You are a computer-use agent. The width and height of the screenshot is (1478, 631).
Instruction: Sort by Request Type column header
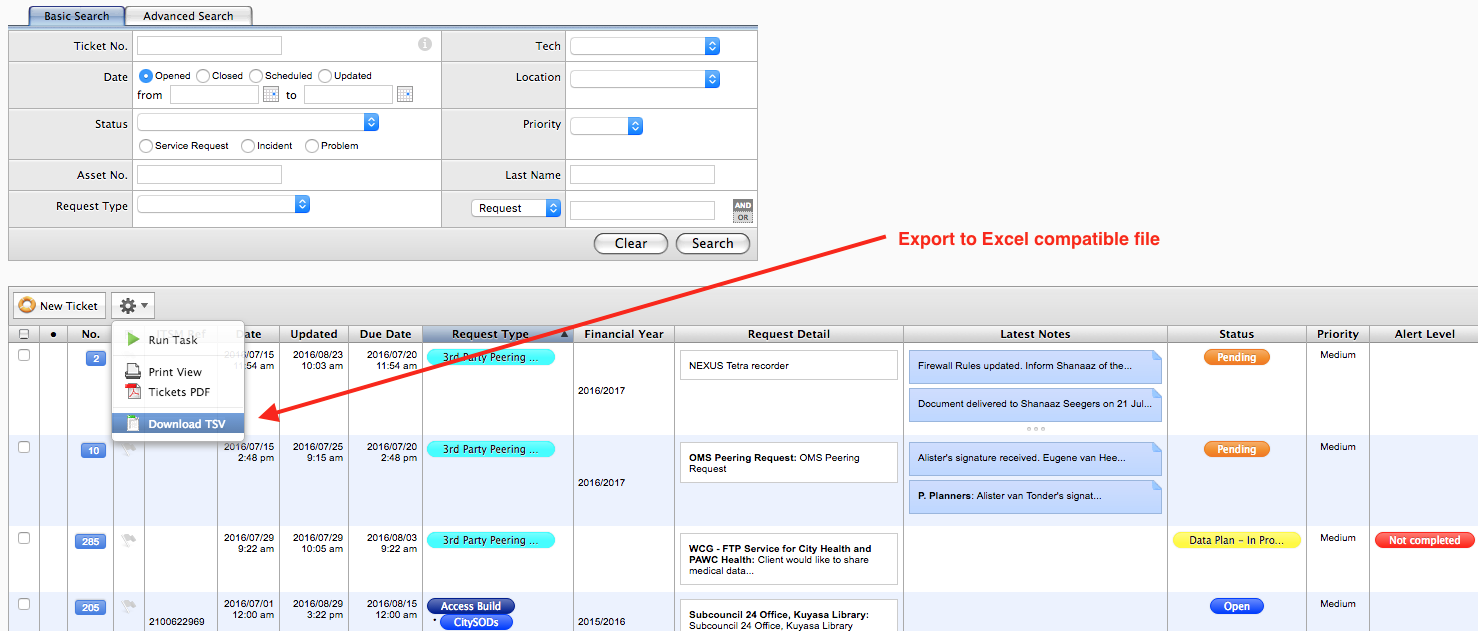tap(497, 334)
